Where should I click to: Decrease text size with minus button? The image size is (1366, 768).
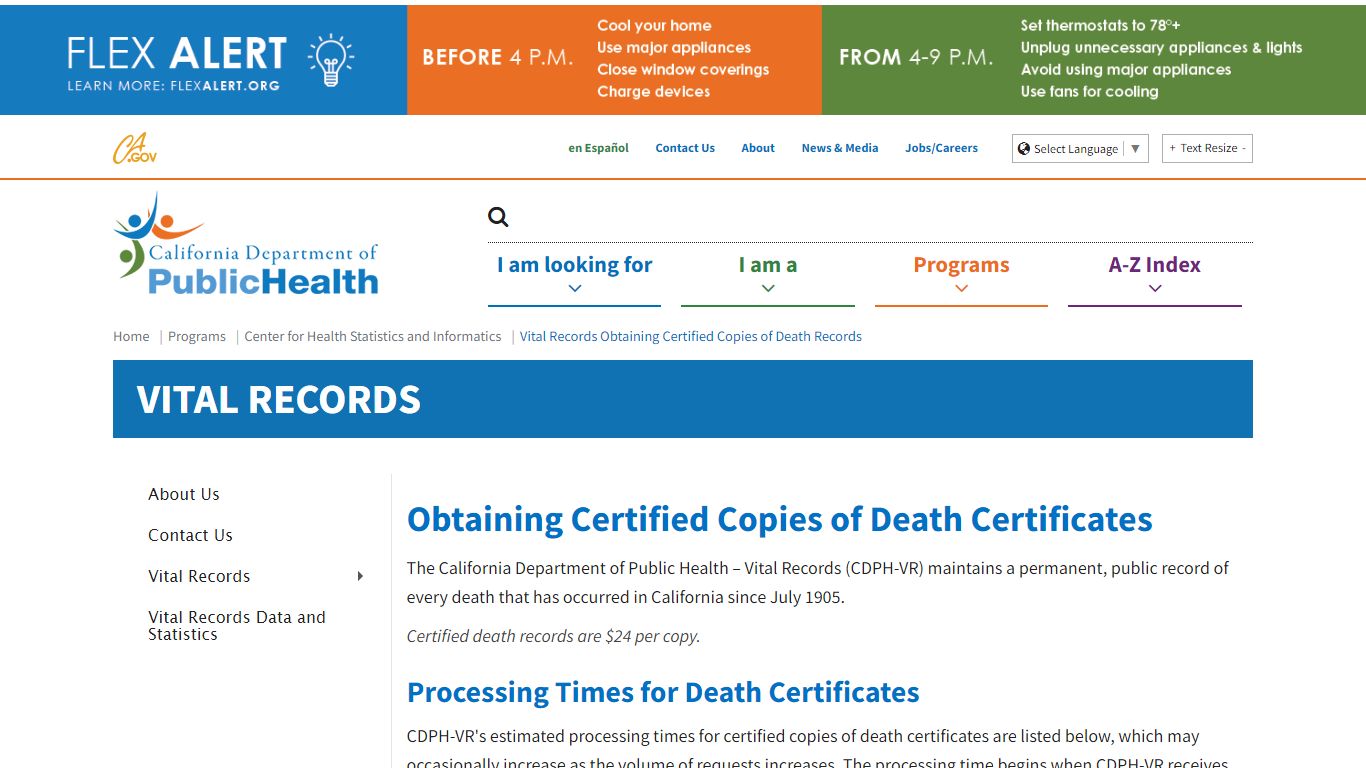(x=1244, y=148)
